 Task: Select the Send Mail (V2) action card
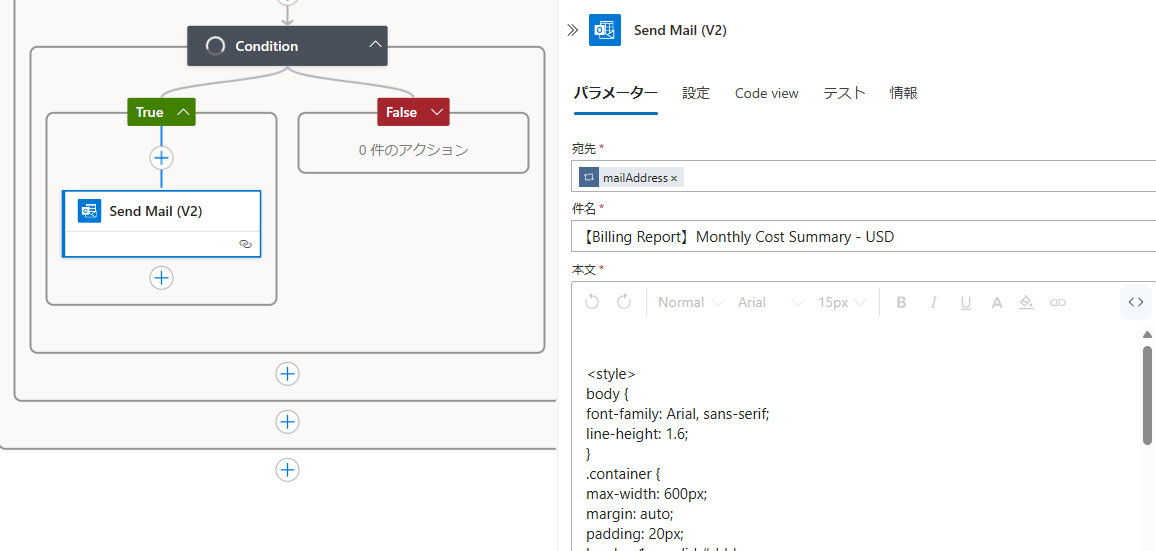161,223
